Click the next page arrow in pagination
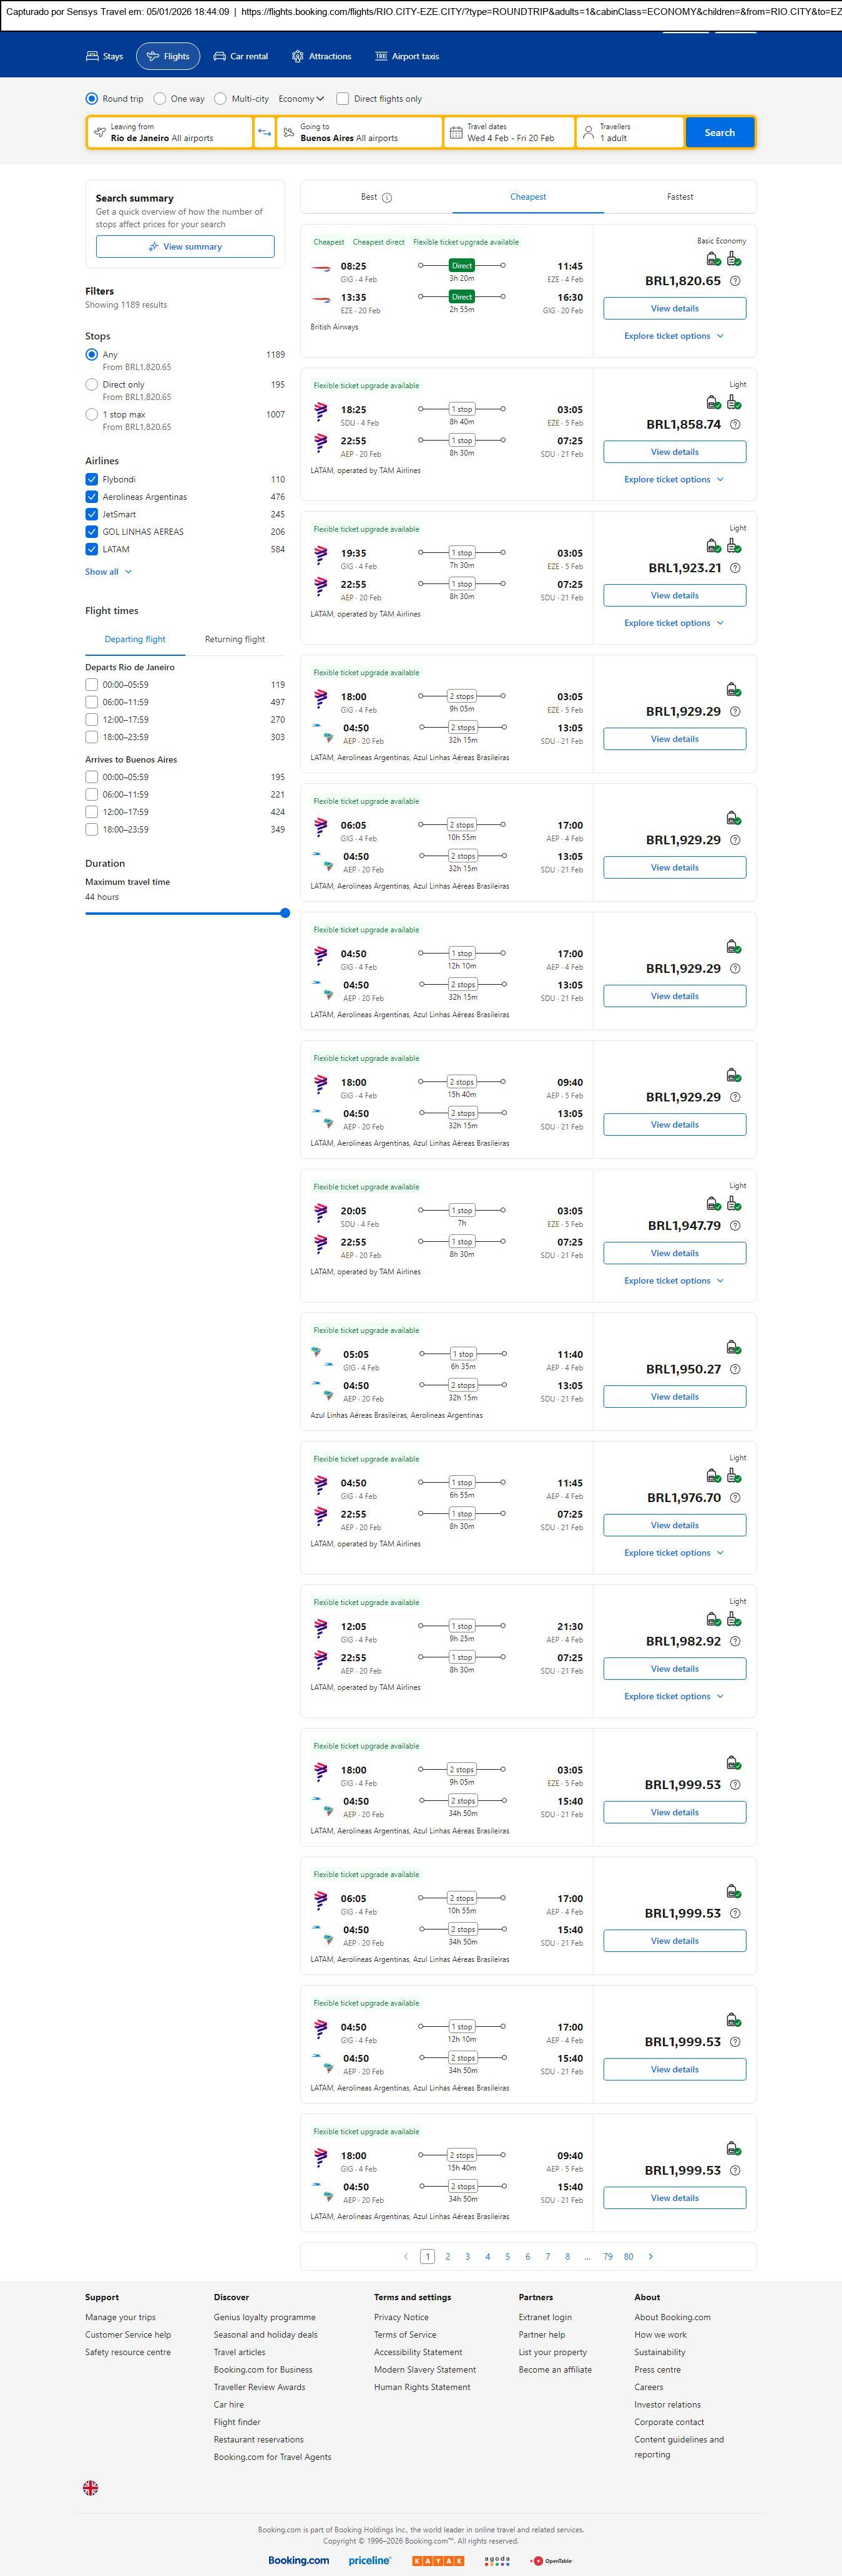842x2576 pixels. (650, 2256)
